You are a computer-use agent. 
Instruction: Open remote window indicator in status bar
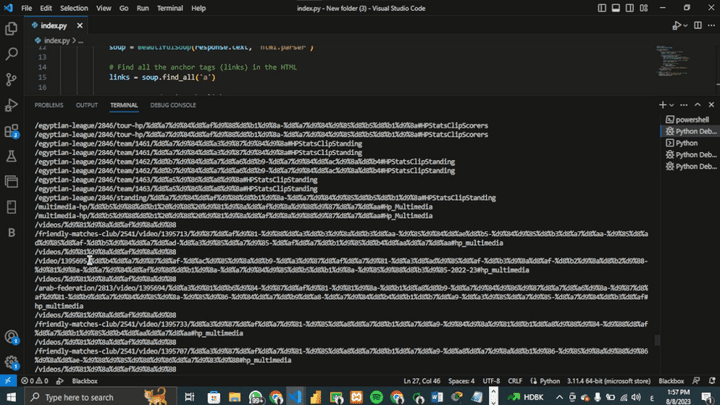8,381
